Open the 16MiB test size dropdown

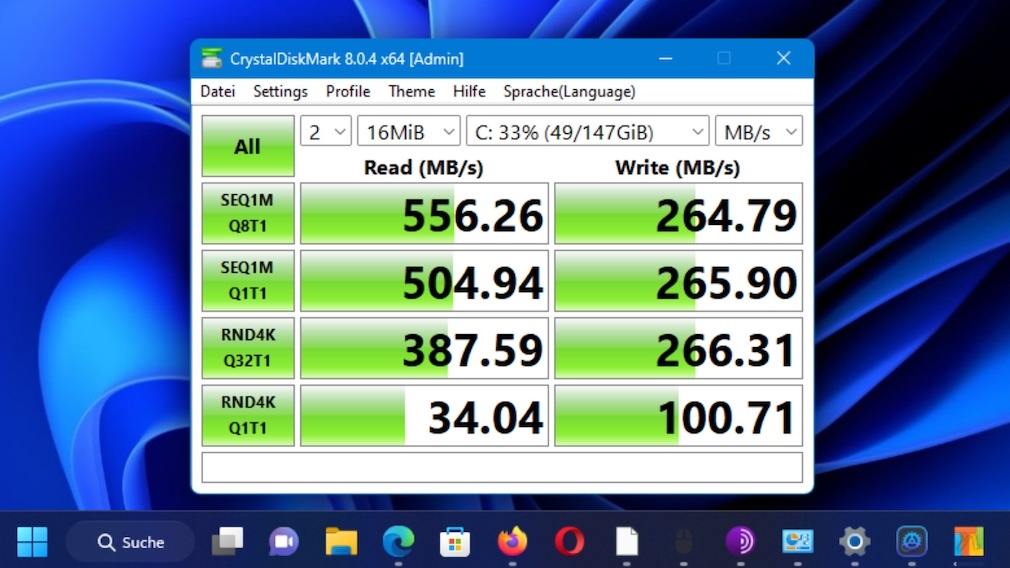click(408, 131)
